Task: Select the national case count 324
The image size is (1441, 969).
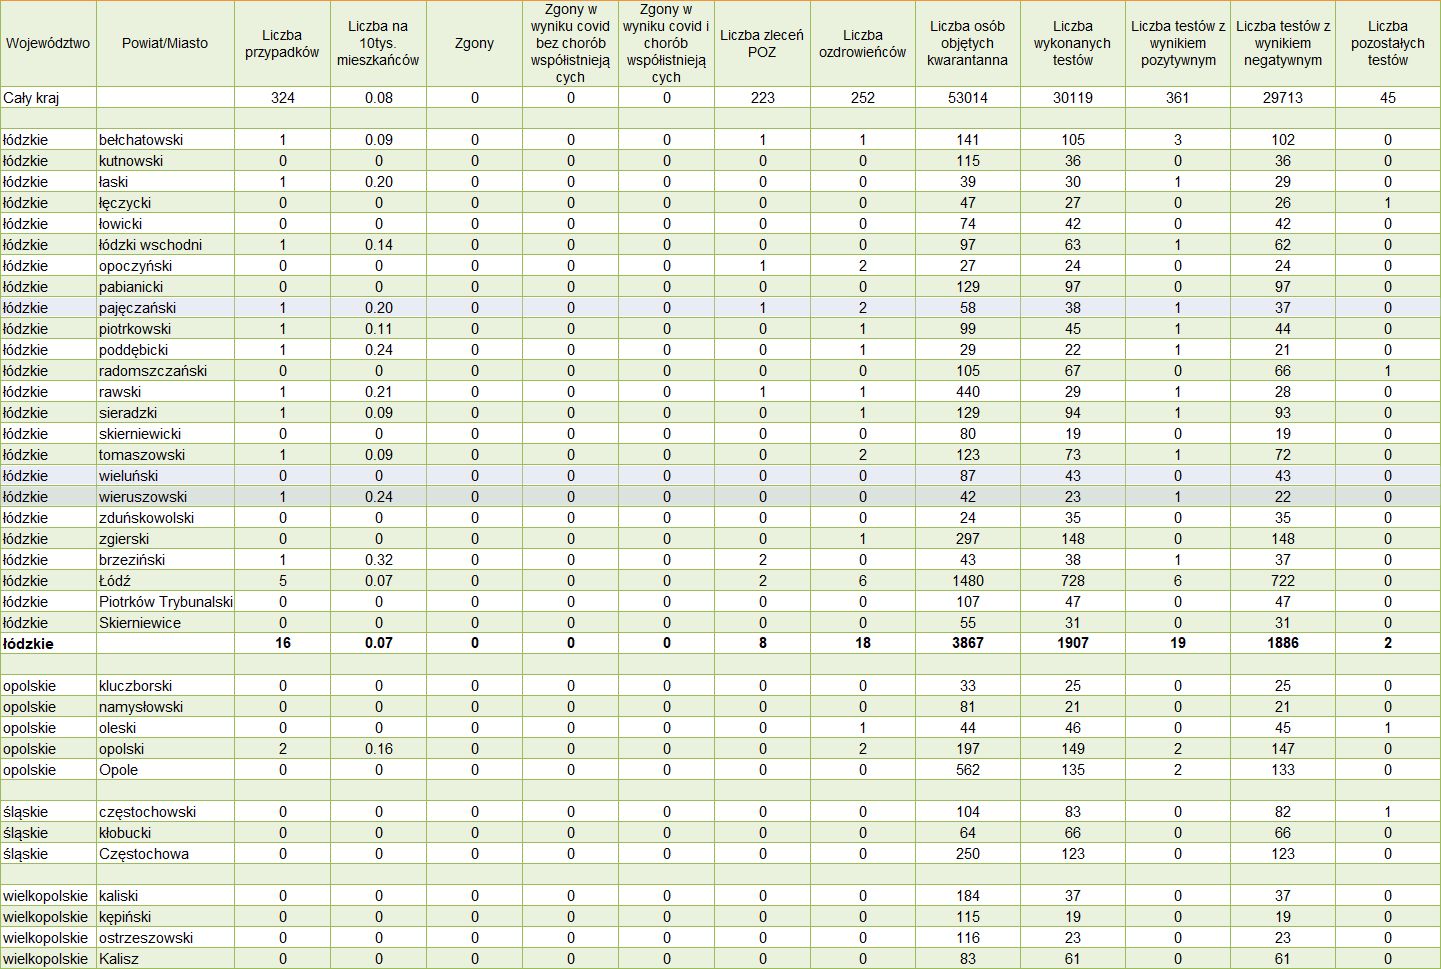Action: coord(283,98)
